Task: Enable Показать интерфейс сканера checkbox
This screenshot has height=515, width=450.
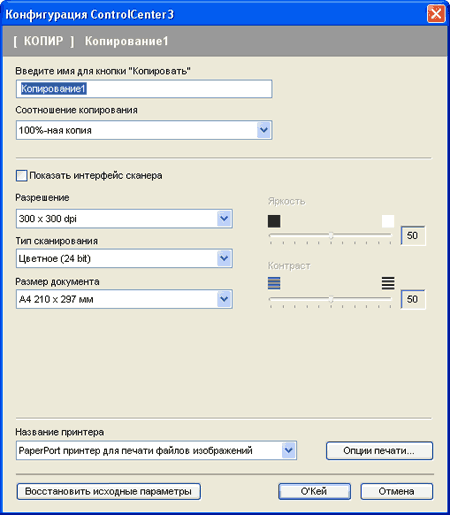Action: click(x=22, y=176)
